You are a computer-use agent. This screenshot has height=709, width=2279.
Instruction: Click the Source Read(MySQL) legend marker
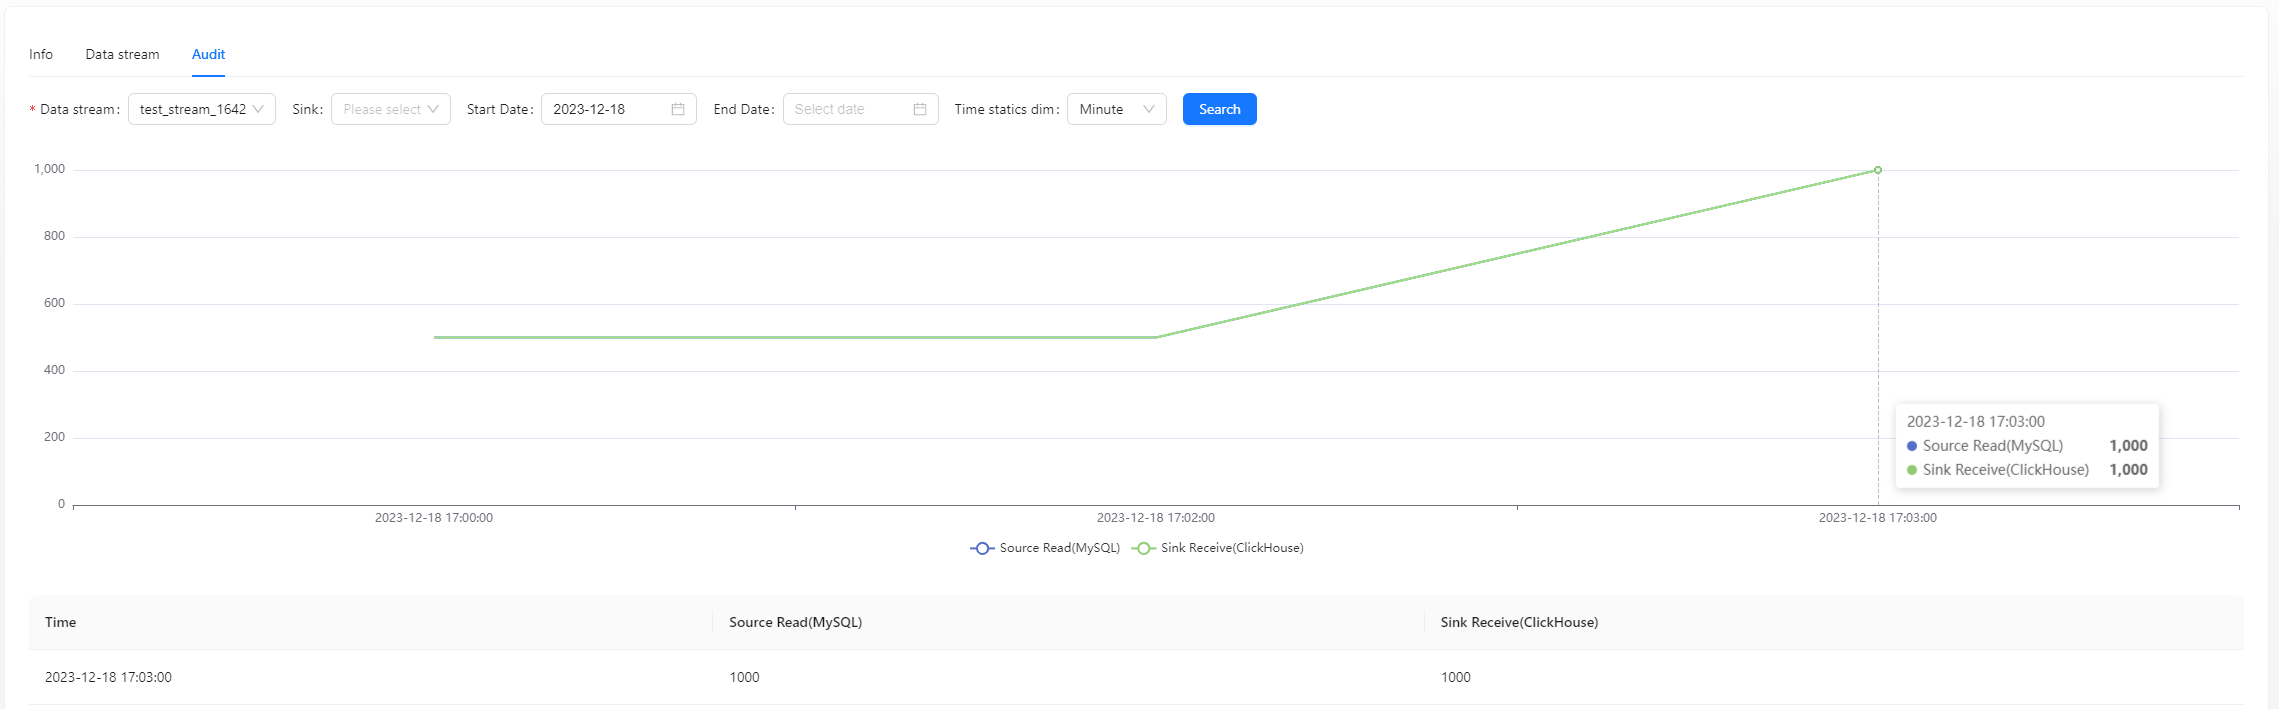(x=982, y=548)
